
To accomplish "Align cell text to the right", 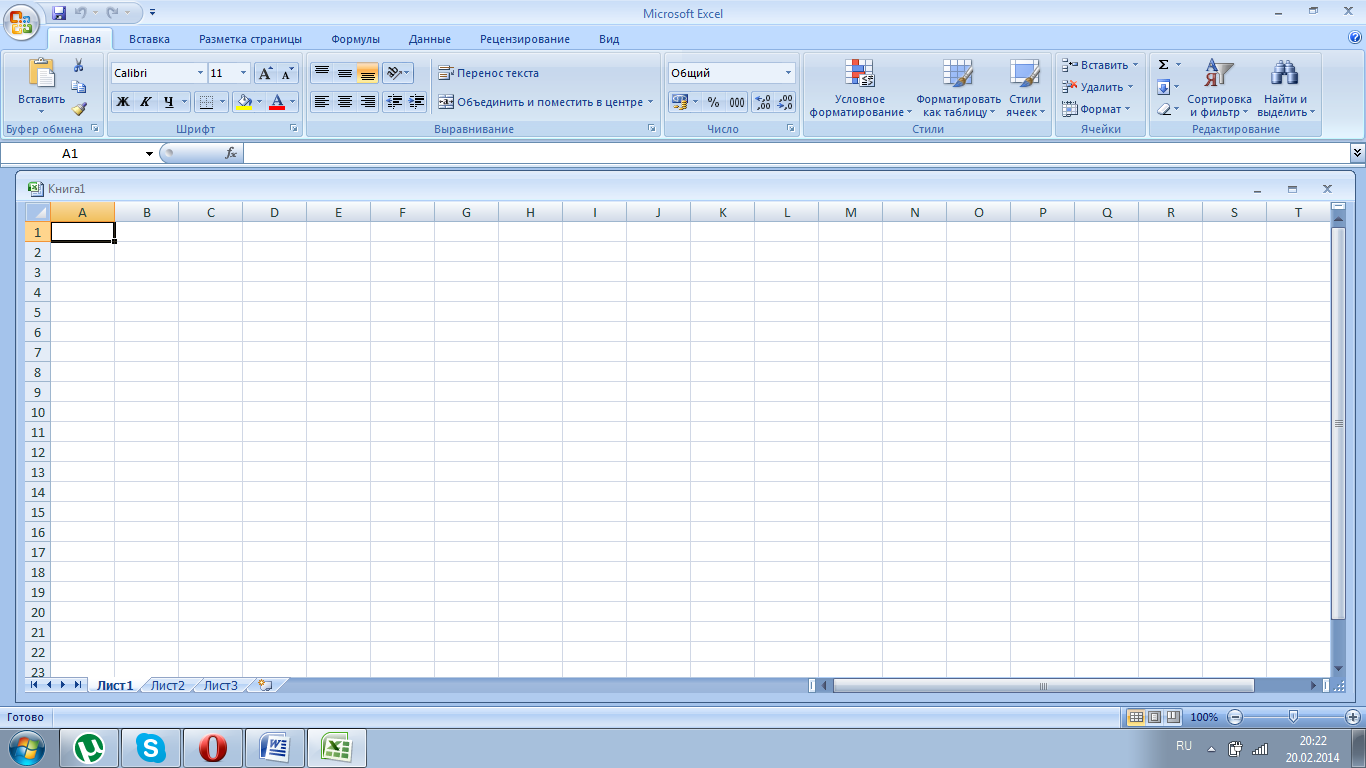I will tap(367, 102).
